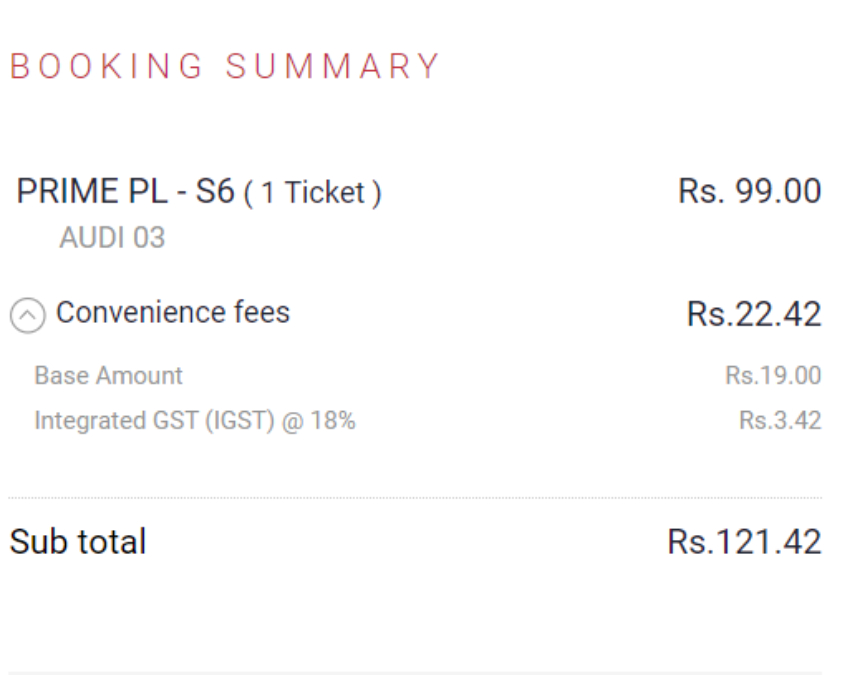Click the 18% tax rate text

click(x=334, y=421)
